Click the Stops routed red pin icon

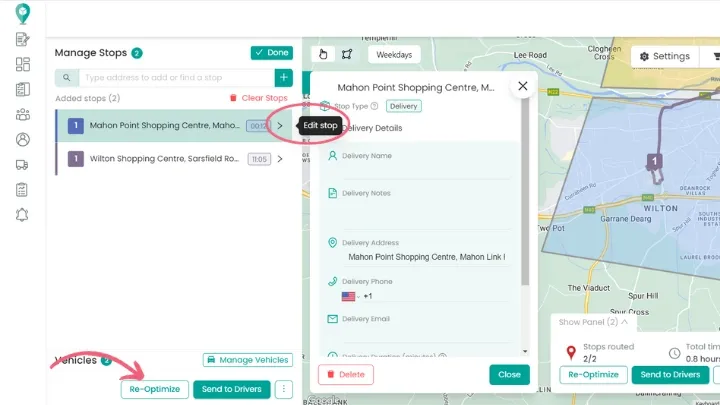click(571, 353)
